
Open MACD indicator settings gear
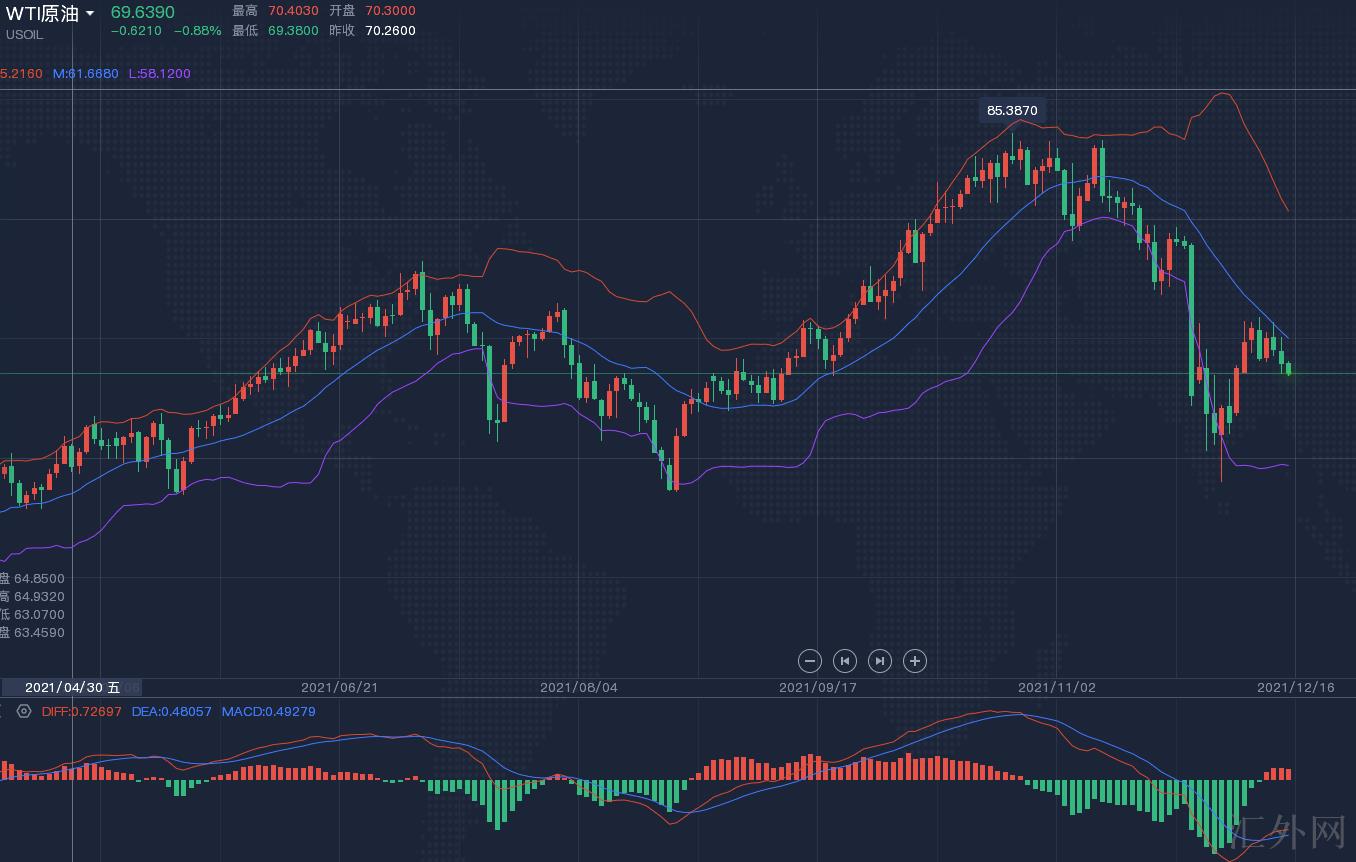[x=24, y=712]
